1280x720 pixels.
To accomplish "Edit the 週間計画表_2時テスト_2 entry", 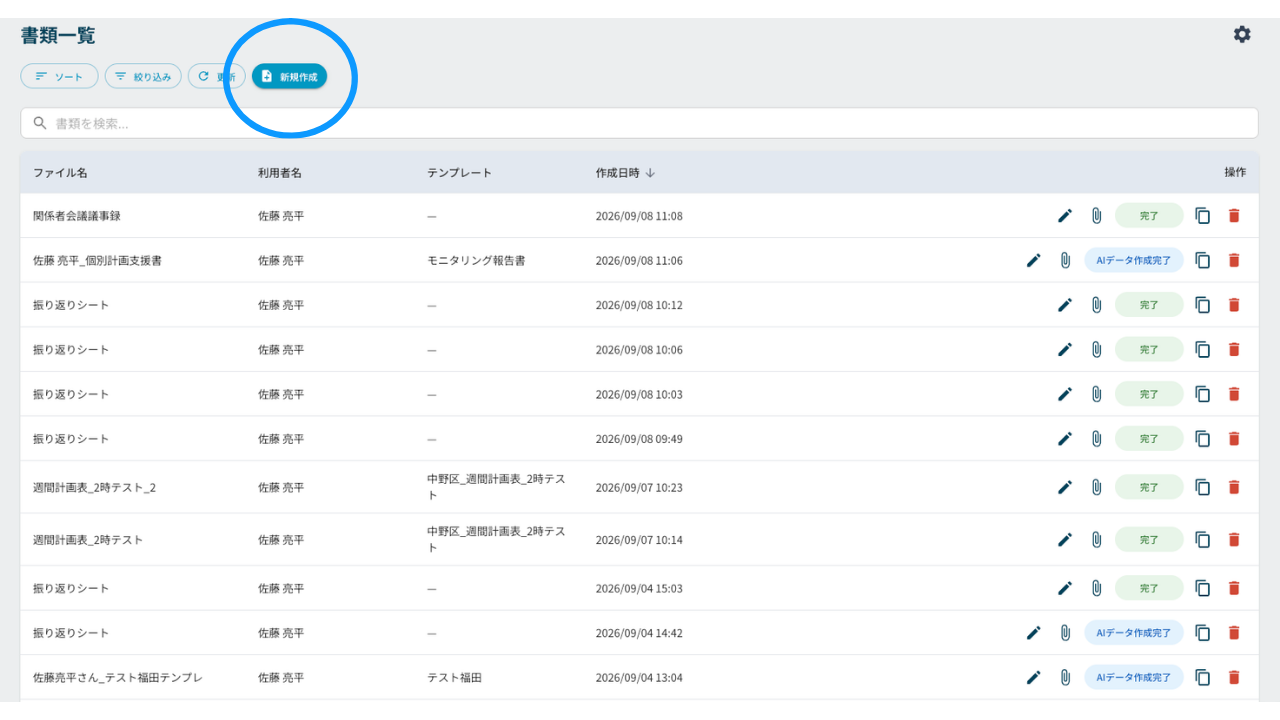I will click(1065, 487).
